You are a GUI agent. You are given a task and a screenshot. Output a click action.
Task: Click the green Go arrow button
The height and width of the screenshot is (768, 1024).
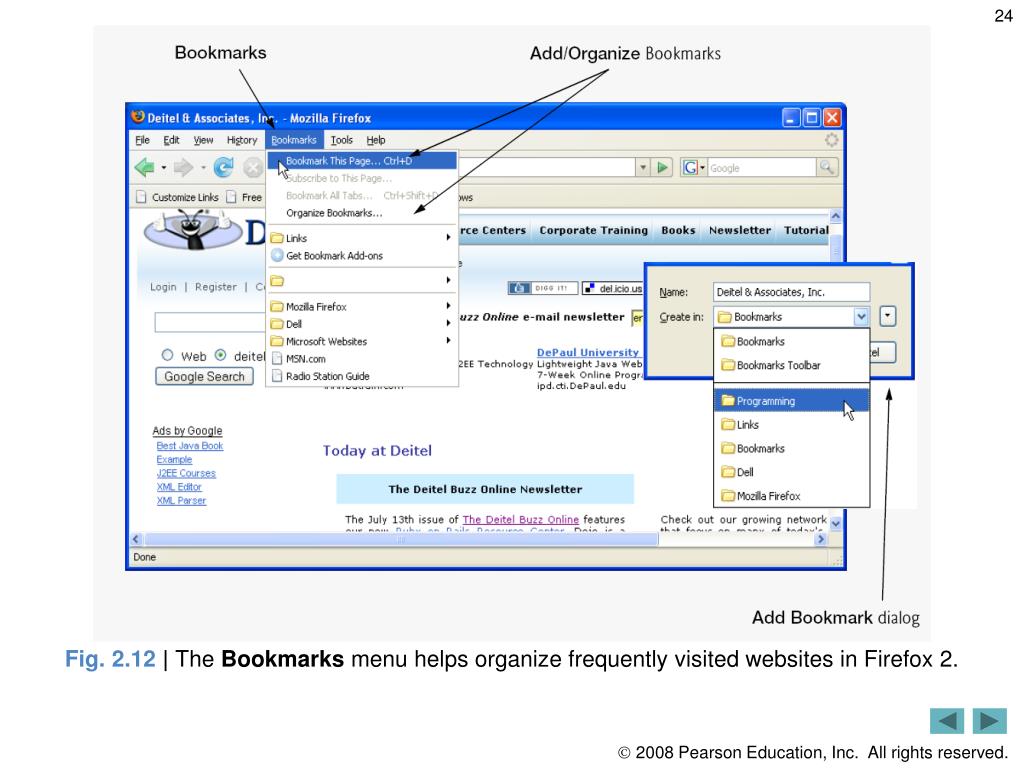coord(663,168)
